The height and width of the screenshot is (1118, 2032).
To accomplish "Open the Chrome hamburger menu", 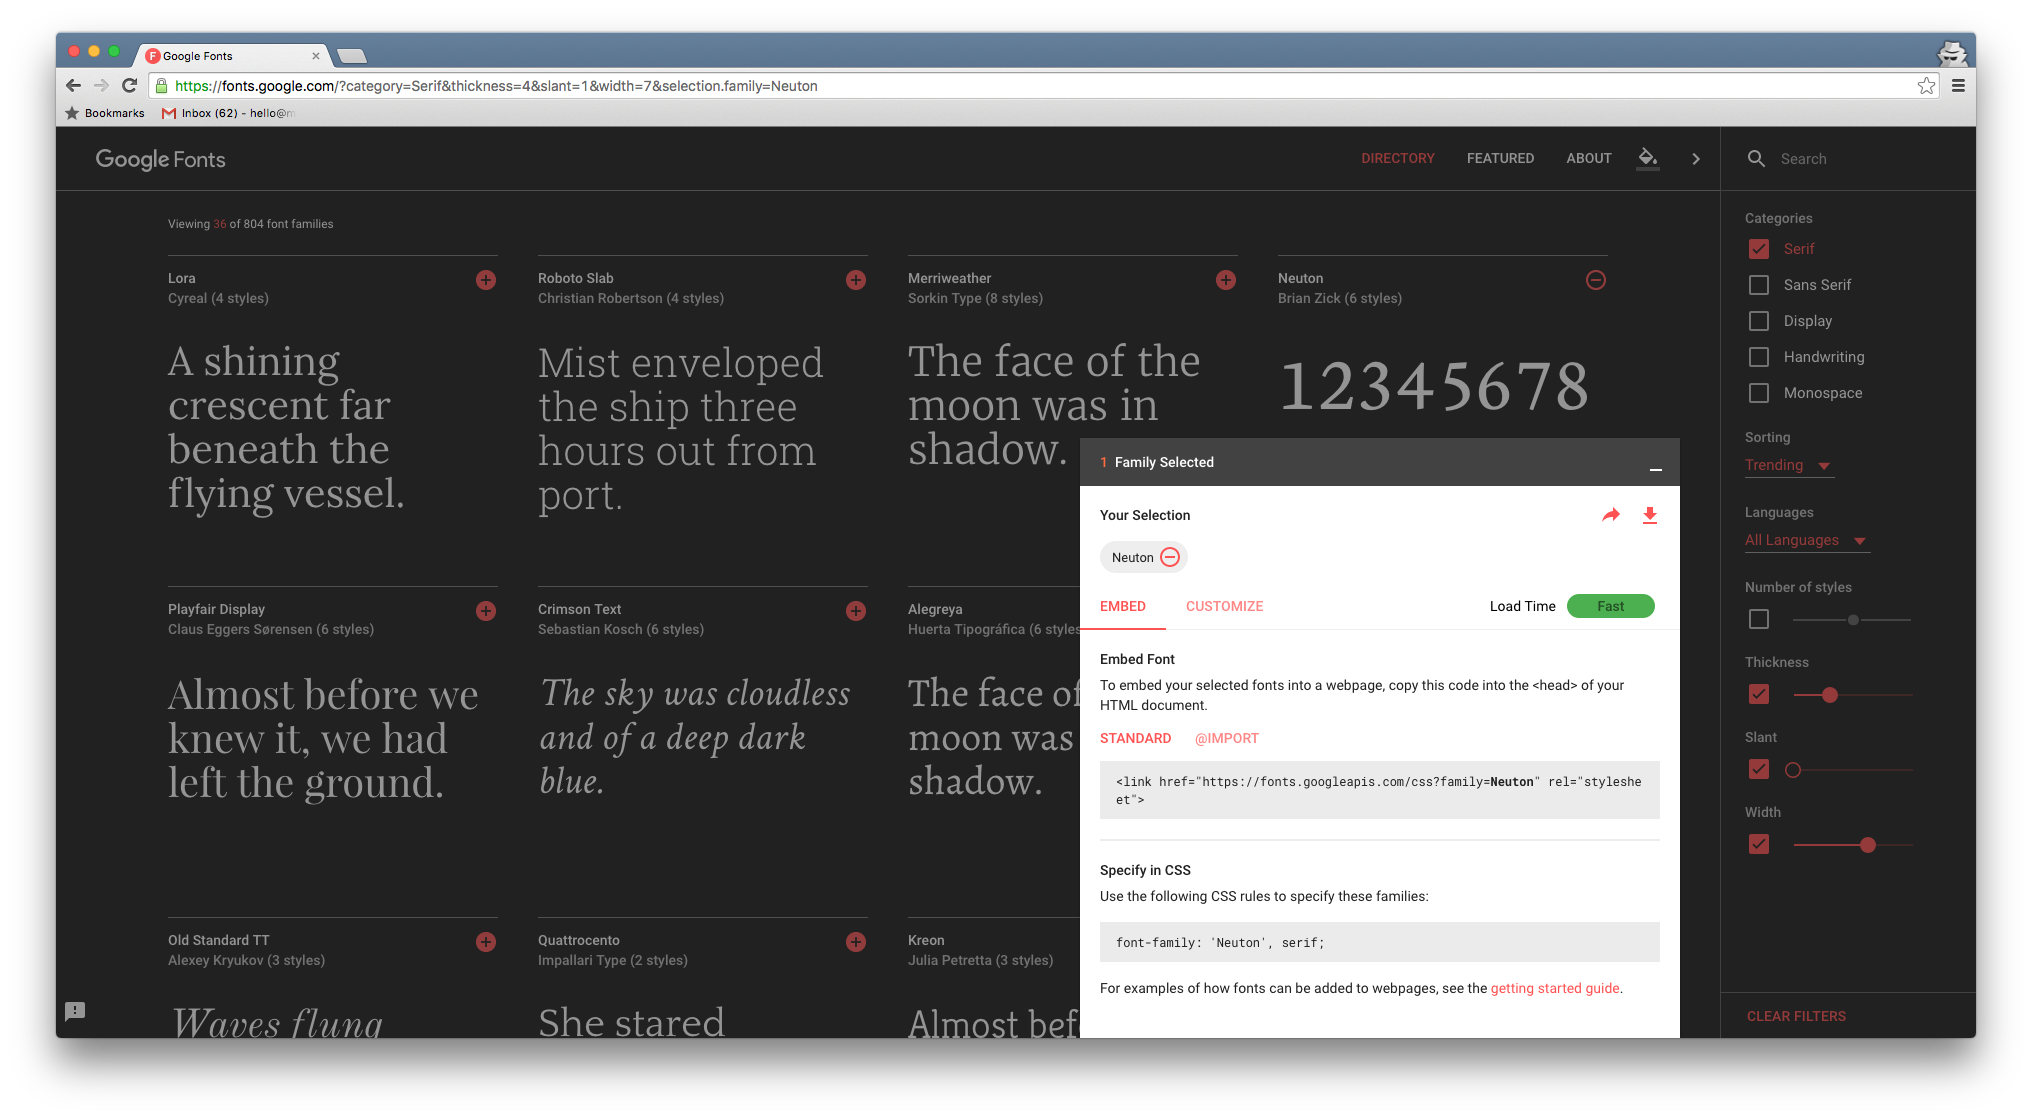I will tap(1958, 86).
